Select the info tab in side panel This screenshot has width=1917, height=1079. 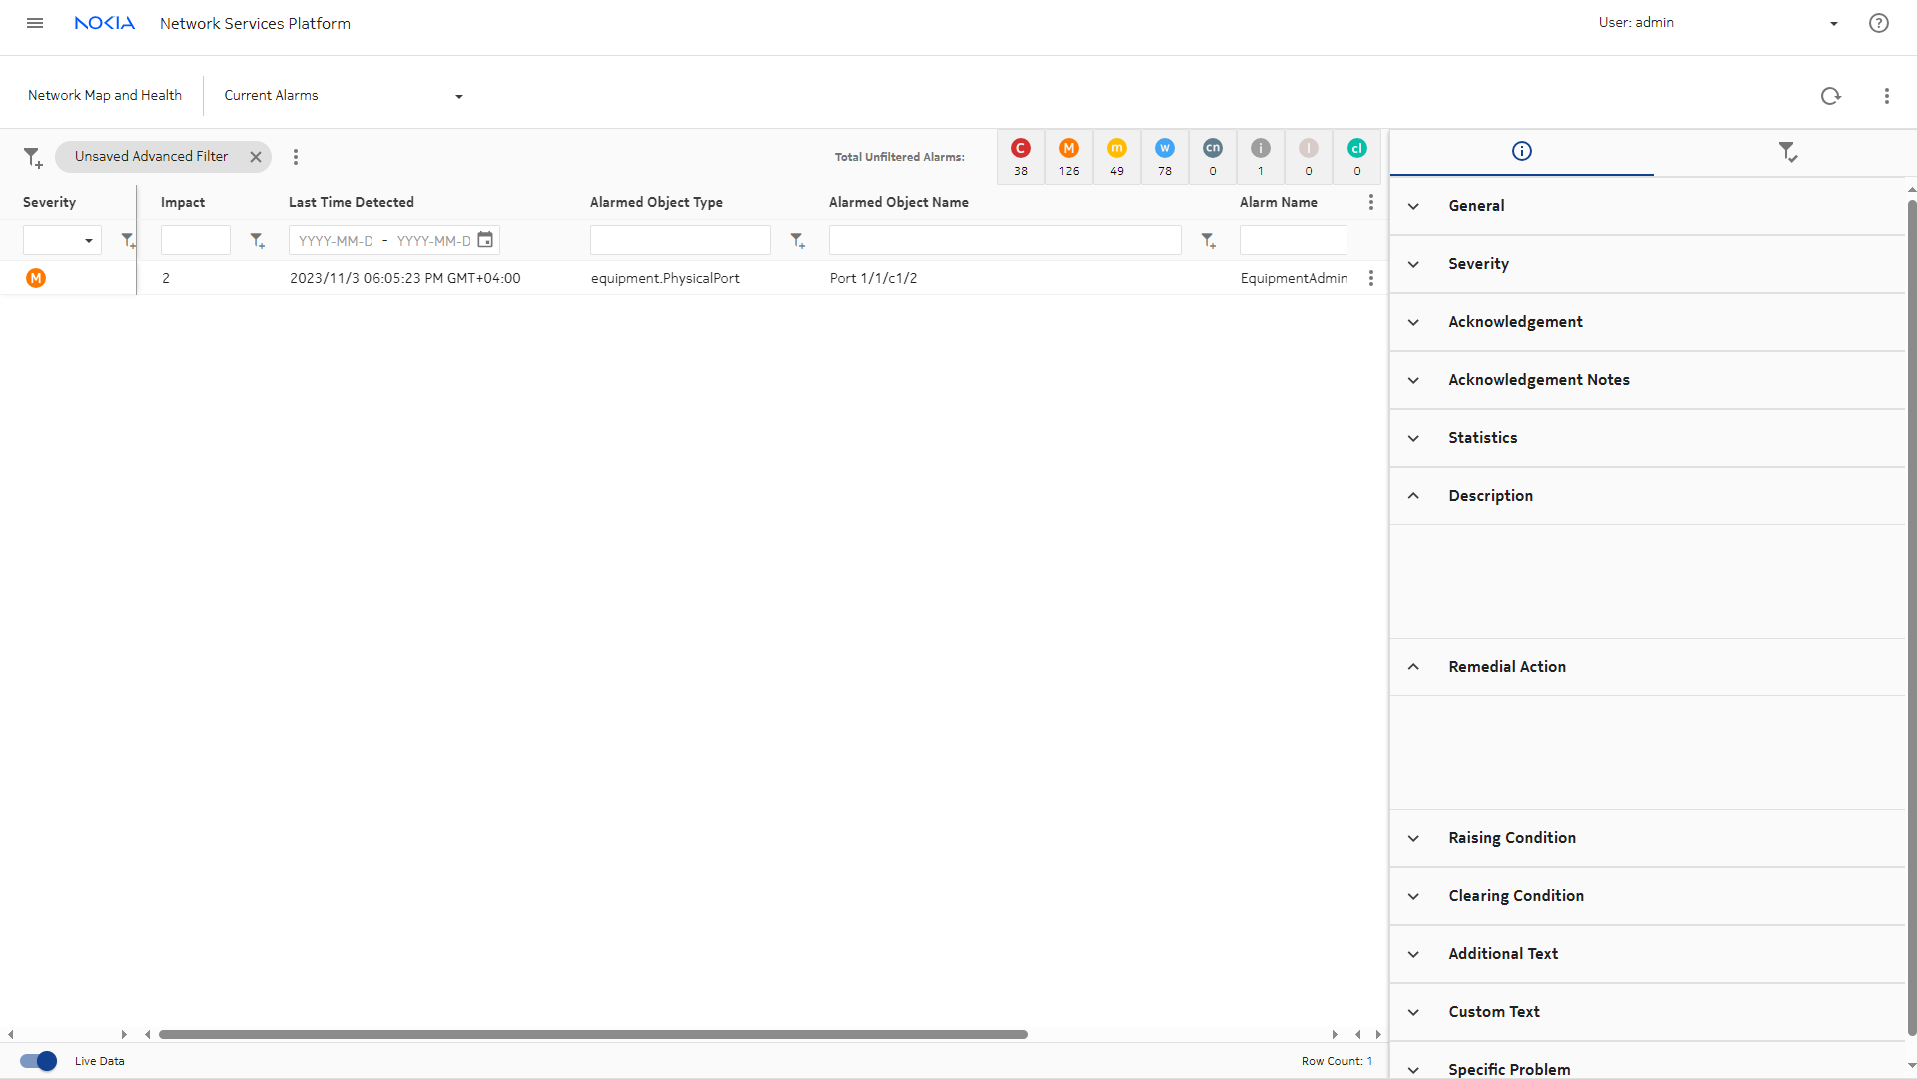pyautogui.click(x=1521, y=152)
